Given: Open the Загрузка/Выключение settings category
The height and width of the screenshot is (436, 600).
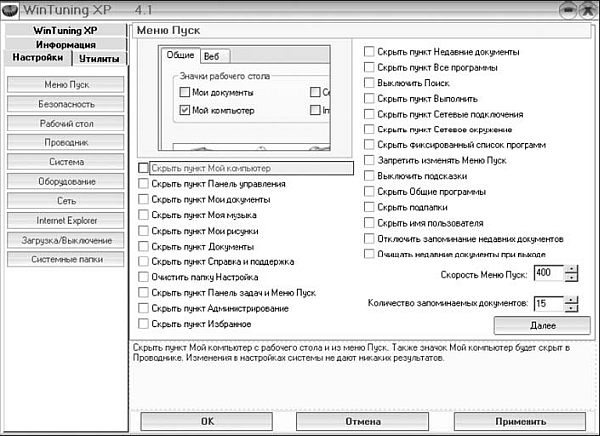Looking at the screenshot, I should click(x=65, y=240).
